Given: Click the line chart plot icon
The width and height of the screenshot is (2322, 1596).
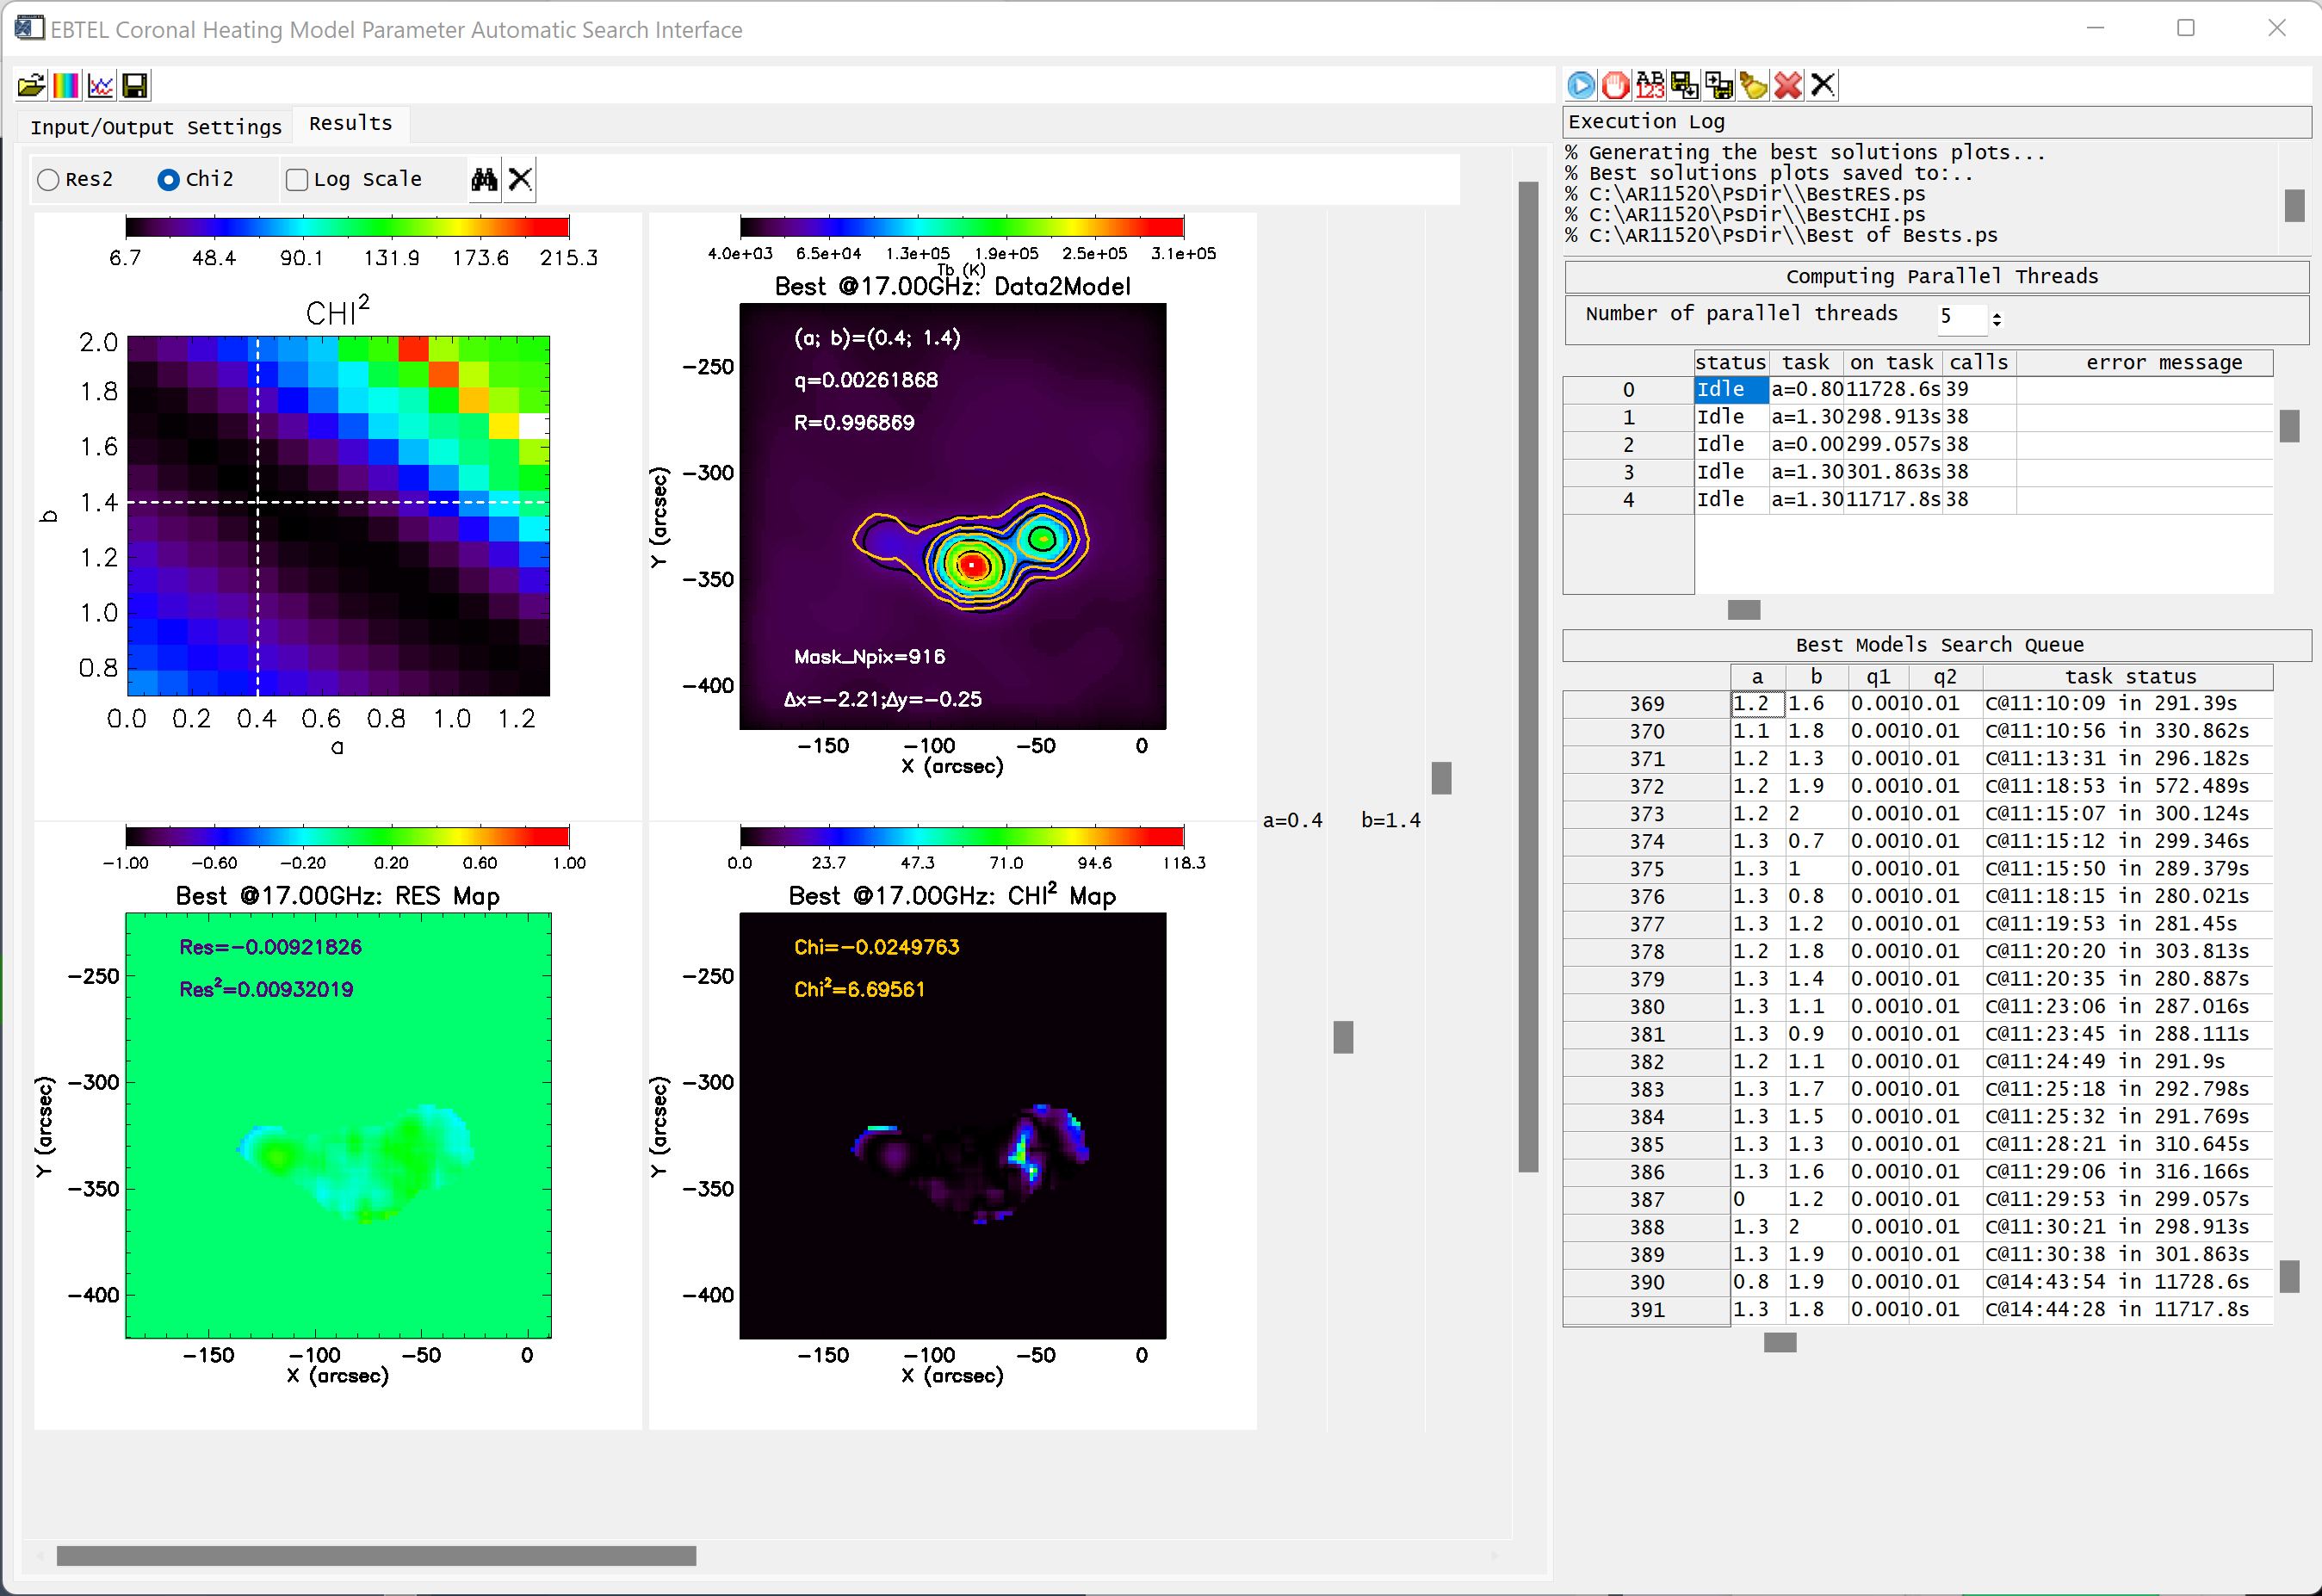Looking at the screenshot, I should coord(101,86).
